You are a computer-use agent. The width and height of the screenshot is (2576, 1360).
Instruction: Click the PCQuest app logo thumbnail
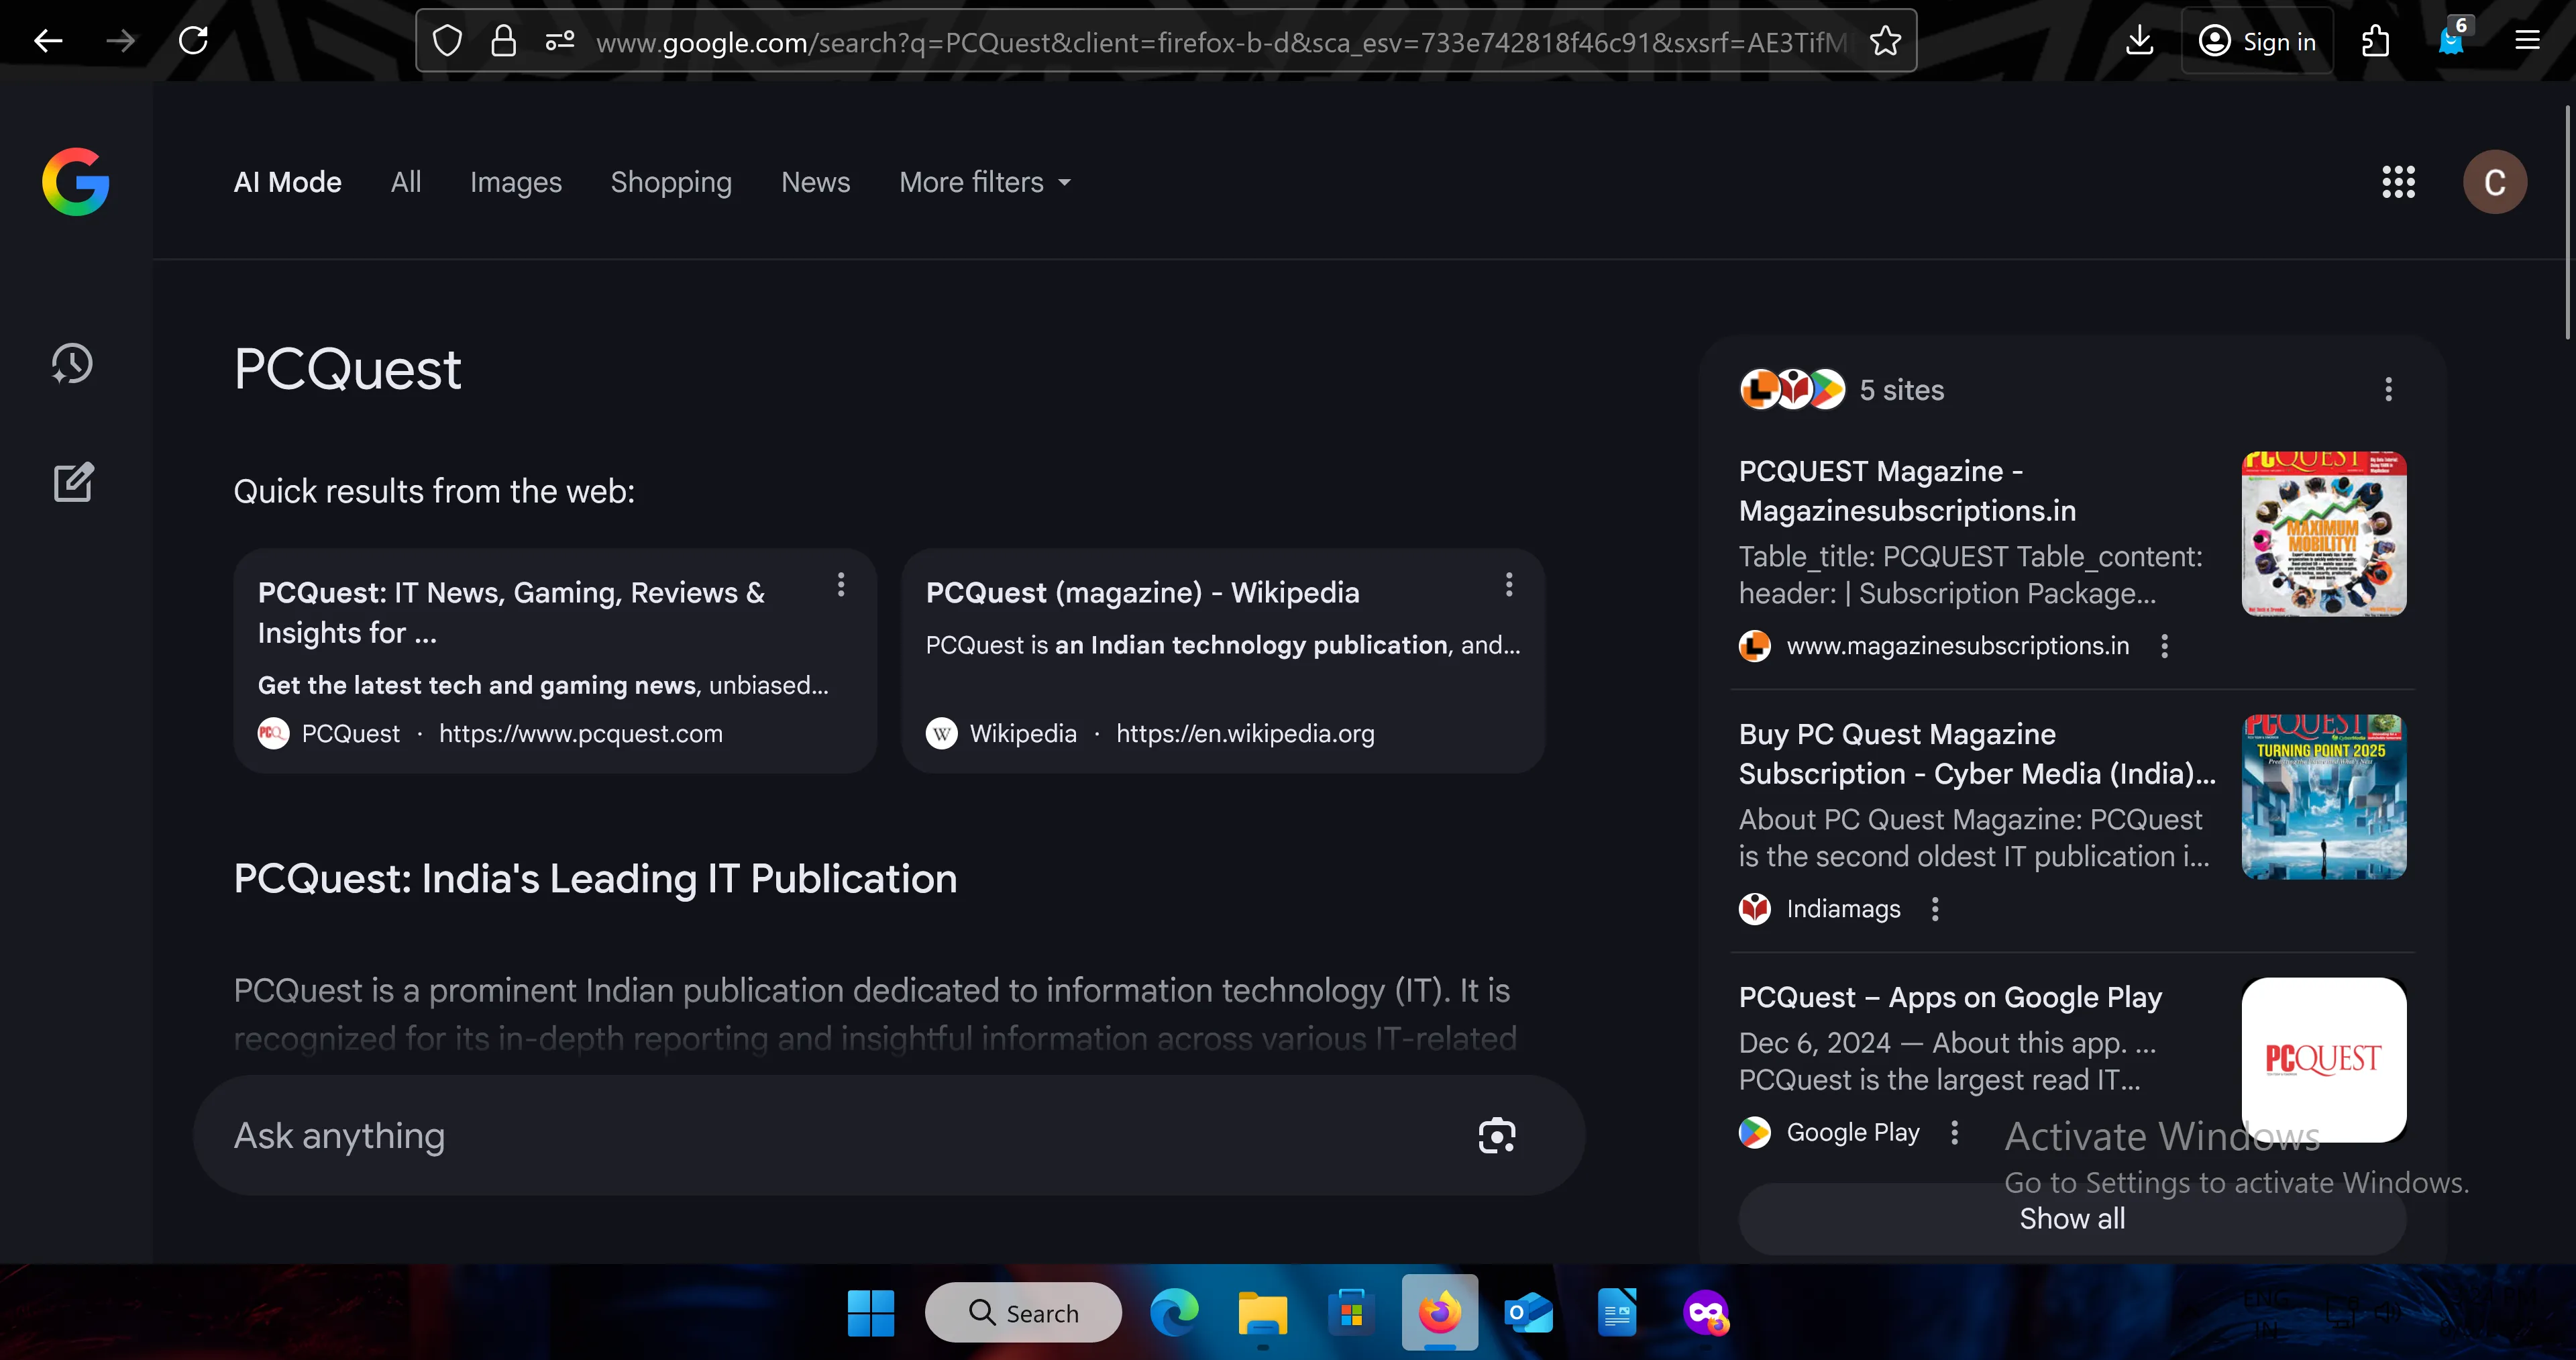2324,1059
